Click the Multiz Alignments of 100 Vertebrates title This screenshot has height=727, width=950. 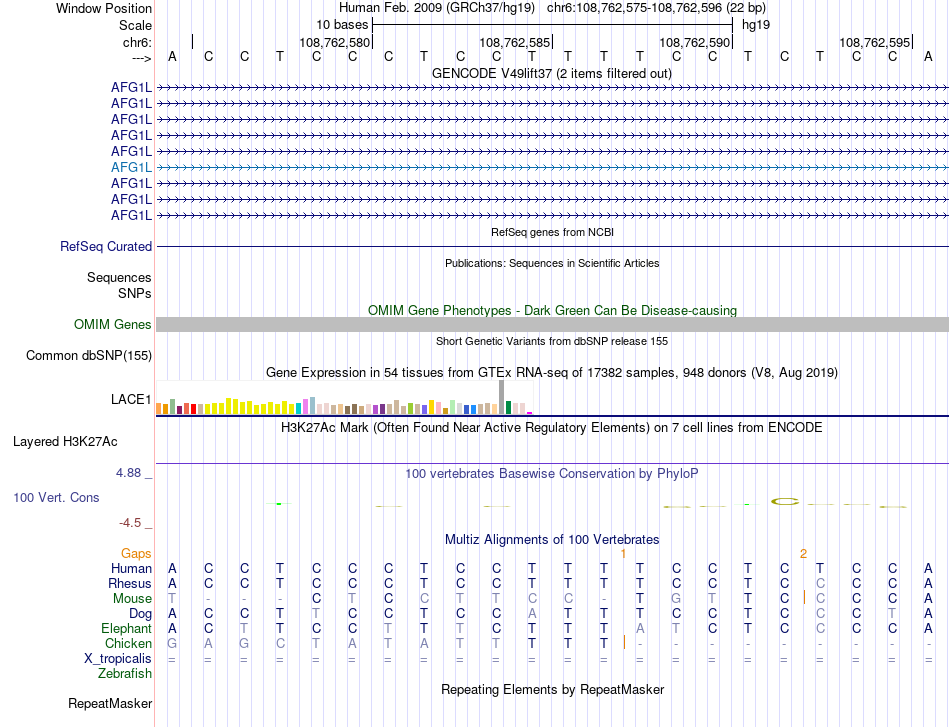click(552, 539)
